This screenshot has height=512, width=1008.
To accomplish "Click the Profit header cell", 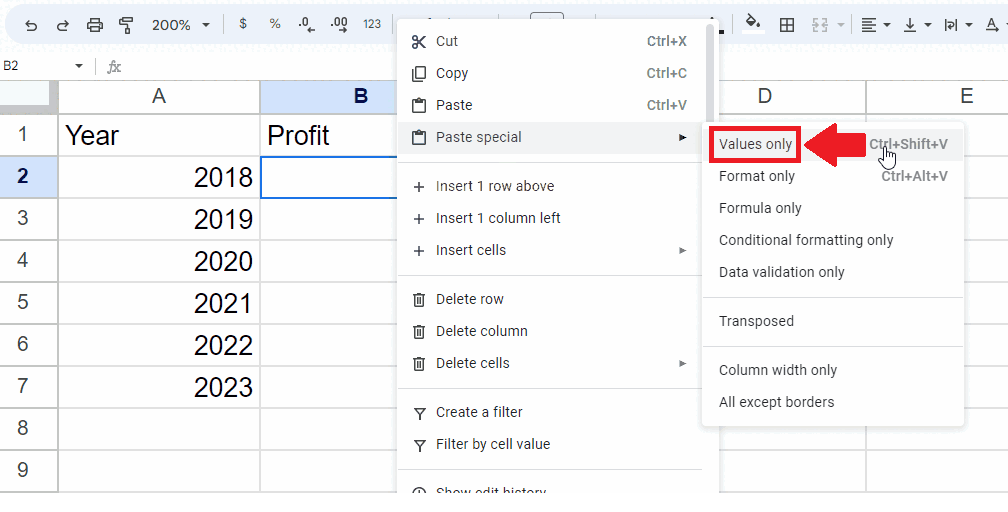I will pos(328,134).
